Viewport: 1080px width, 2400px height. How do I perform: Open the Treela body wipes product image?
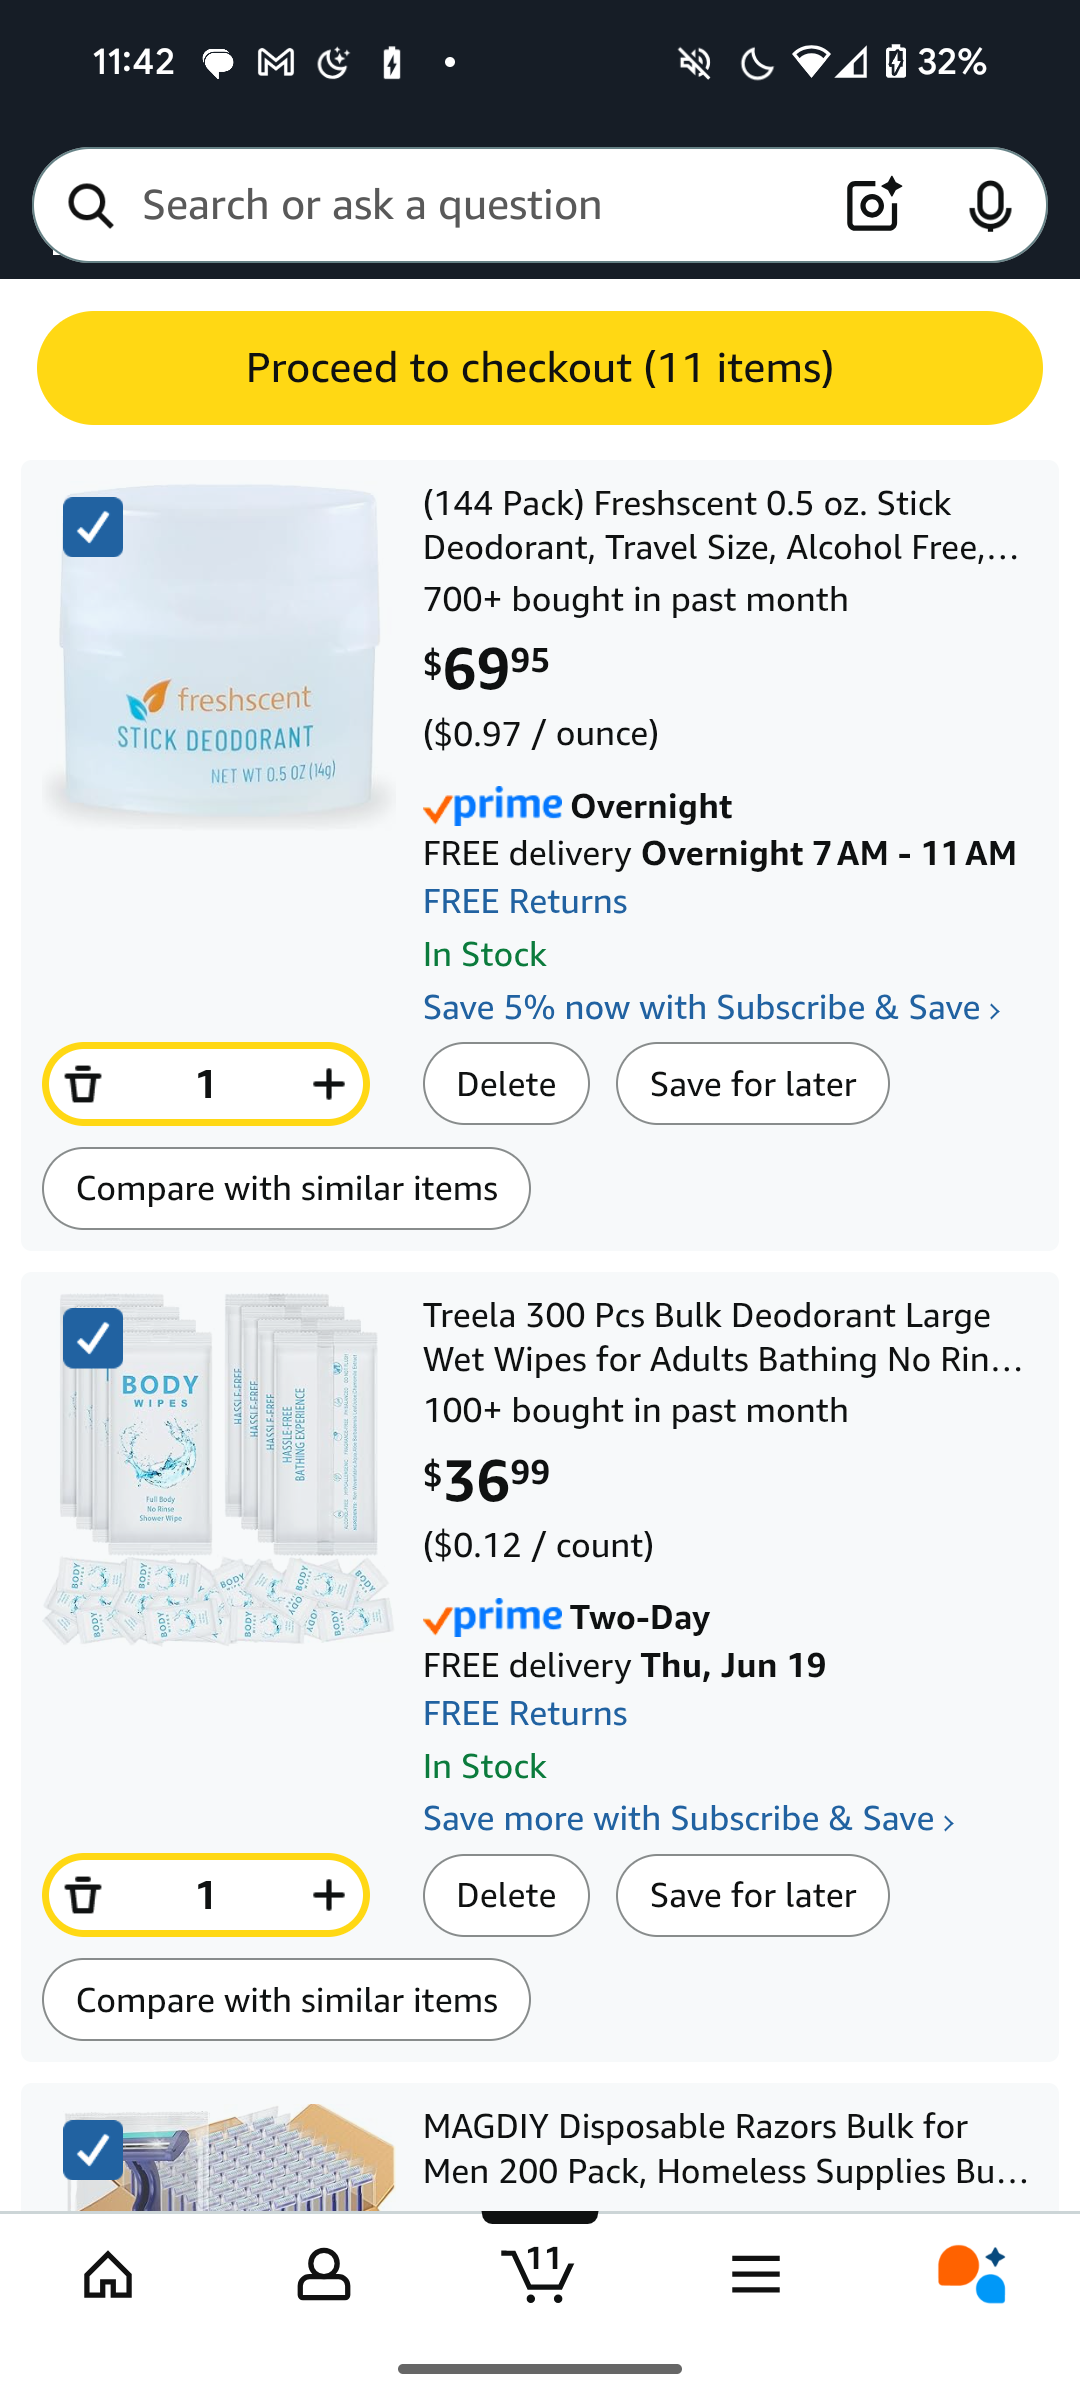point(220,1470)
